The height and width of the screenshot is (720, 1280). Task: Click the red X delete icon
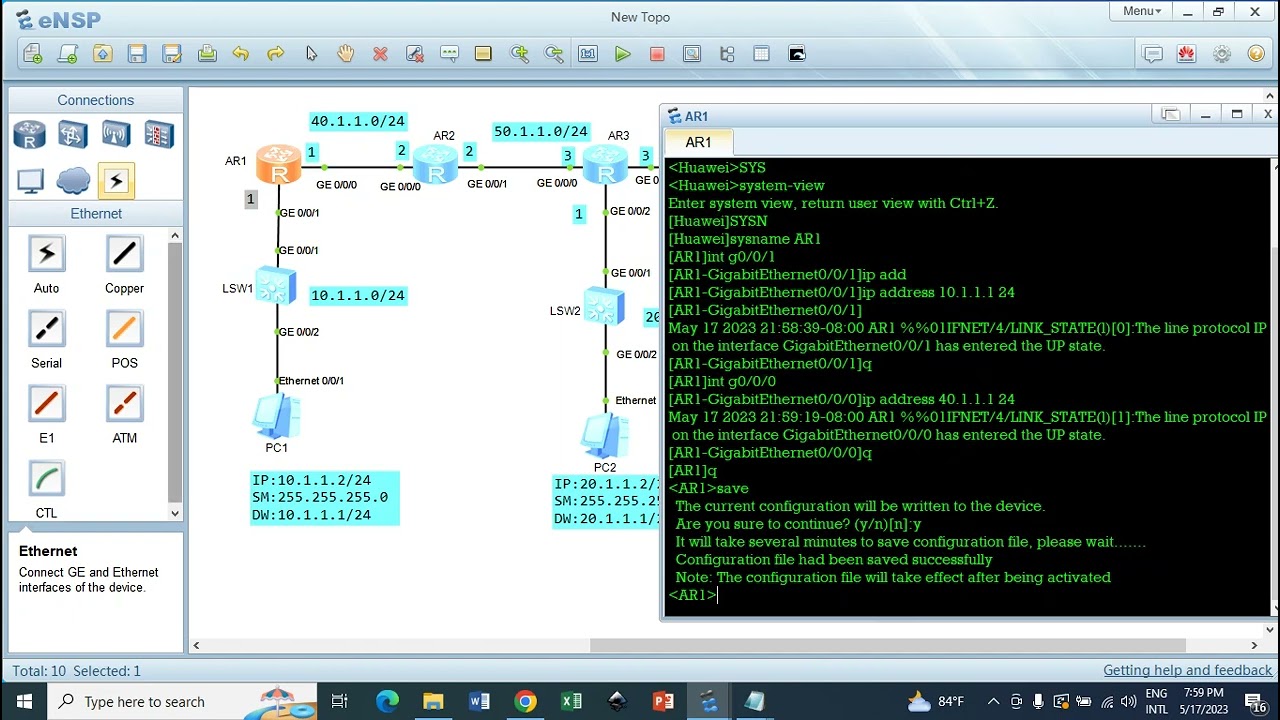(x=380, y=54)
